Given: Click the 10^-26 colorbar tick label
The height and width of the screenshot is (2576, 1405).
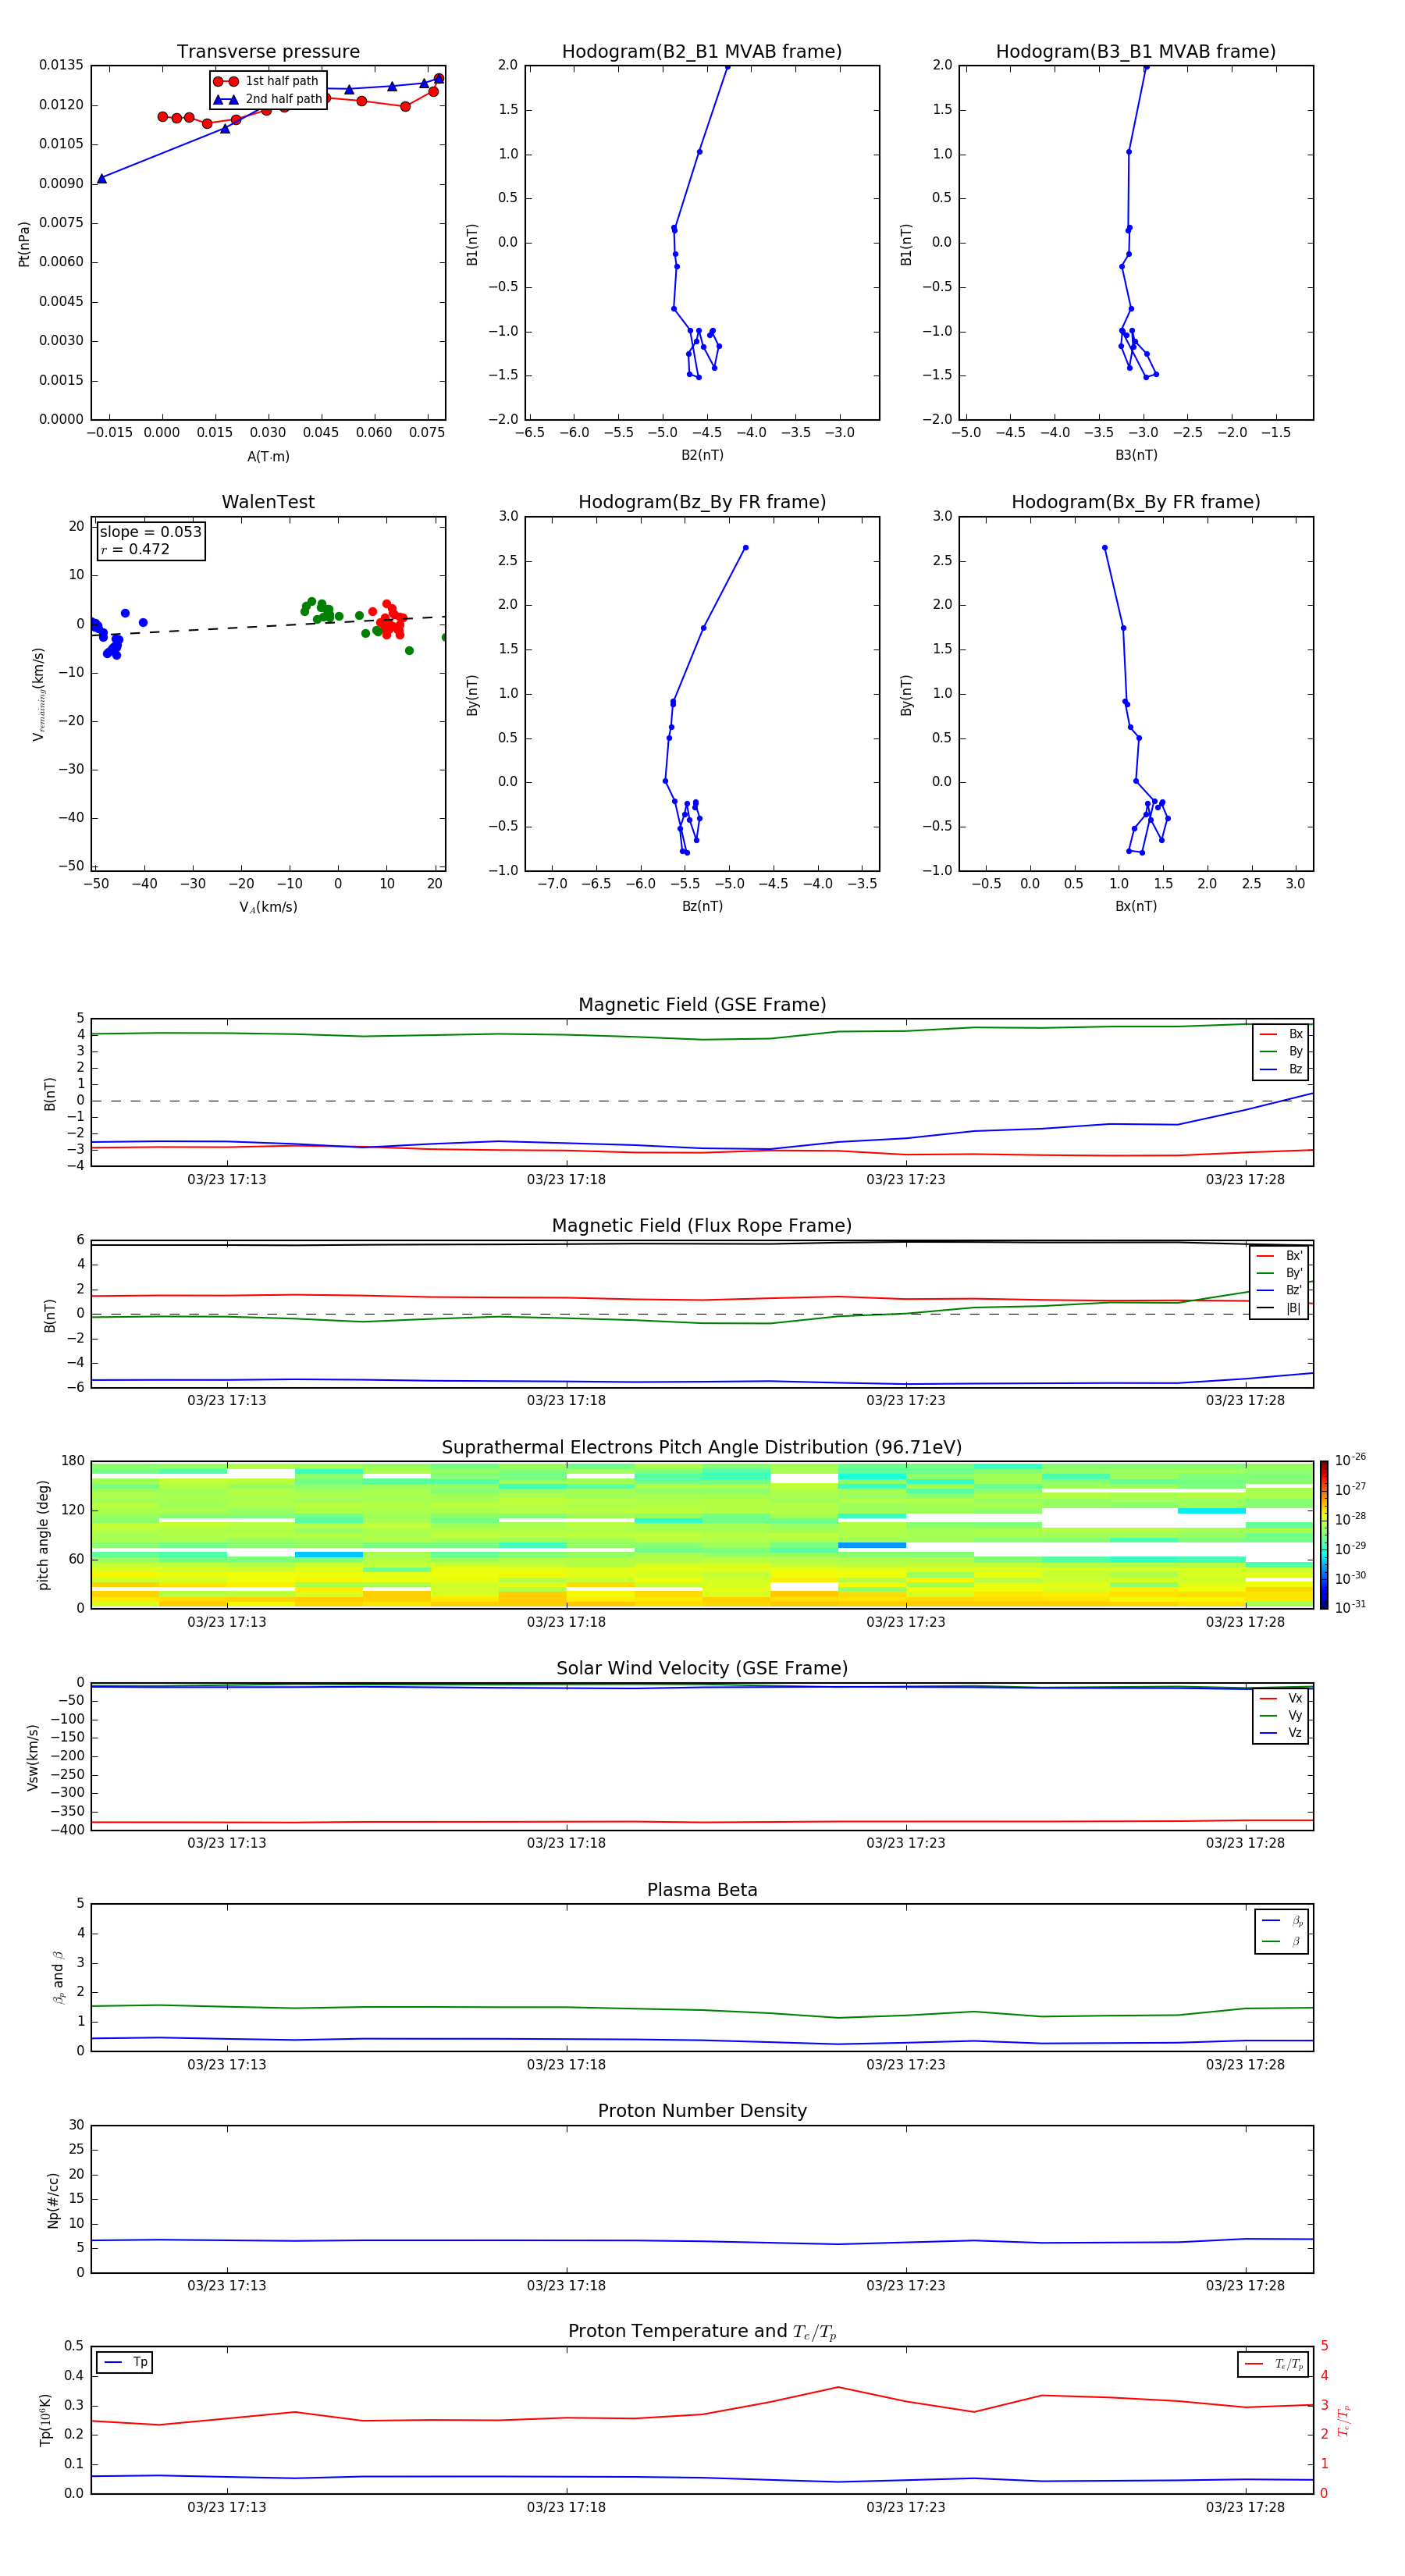Looking at the screenshot, I should pos(1350,1460).
